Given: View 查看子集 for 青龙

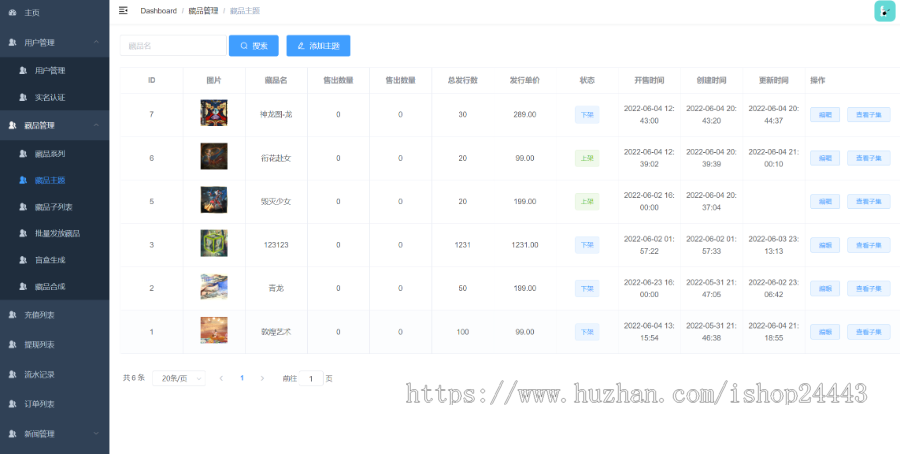Looking at the screenshot, I should tap(868, 288).
